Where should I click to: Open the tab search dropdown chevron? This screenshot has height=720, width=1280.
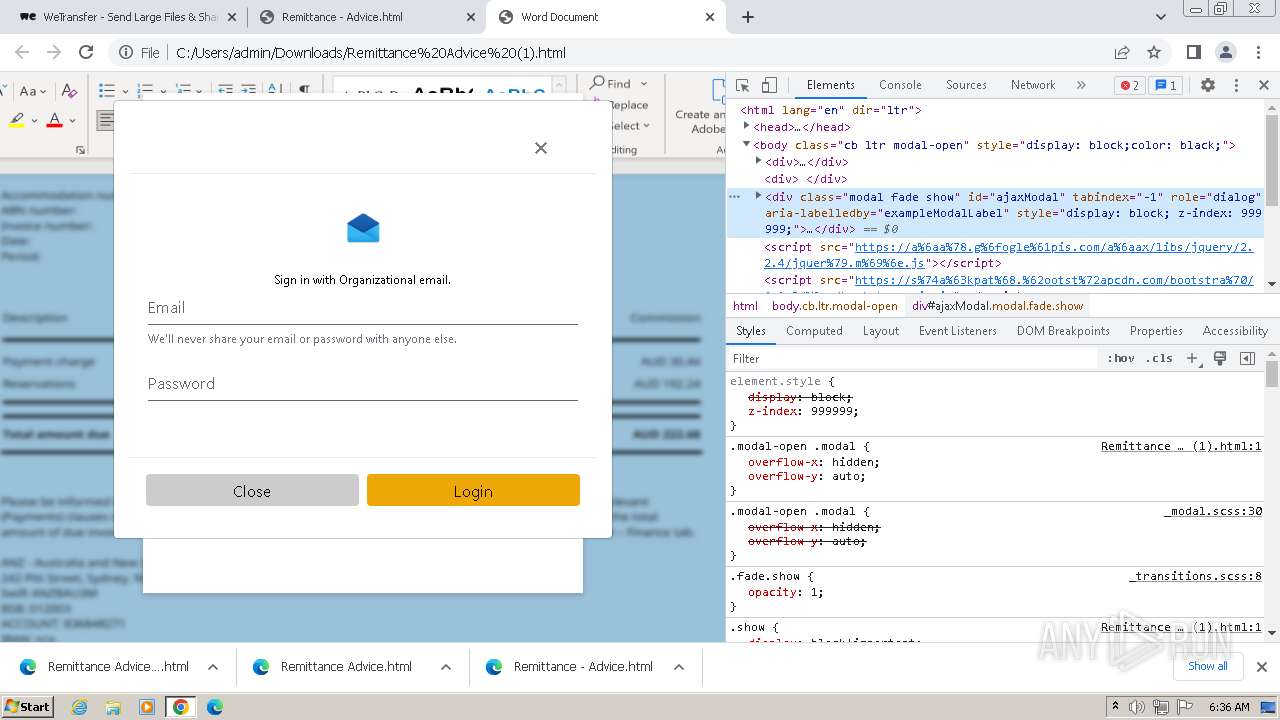[x=1161, y=17]
